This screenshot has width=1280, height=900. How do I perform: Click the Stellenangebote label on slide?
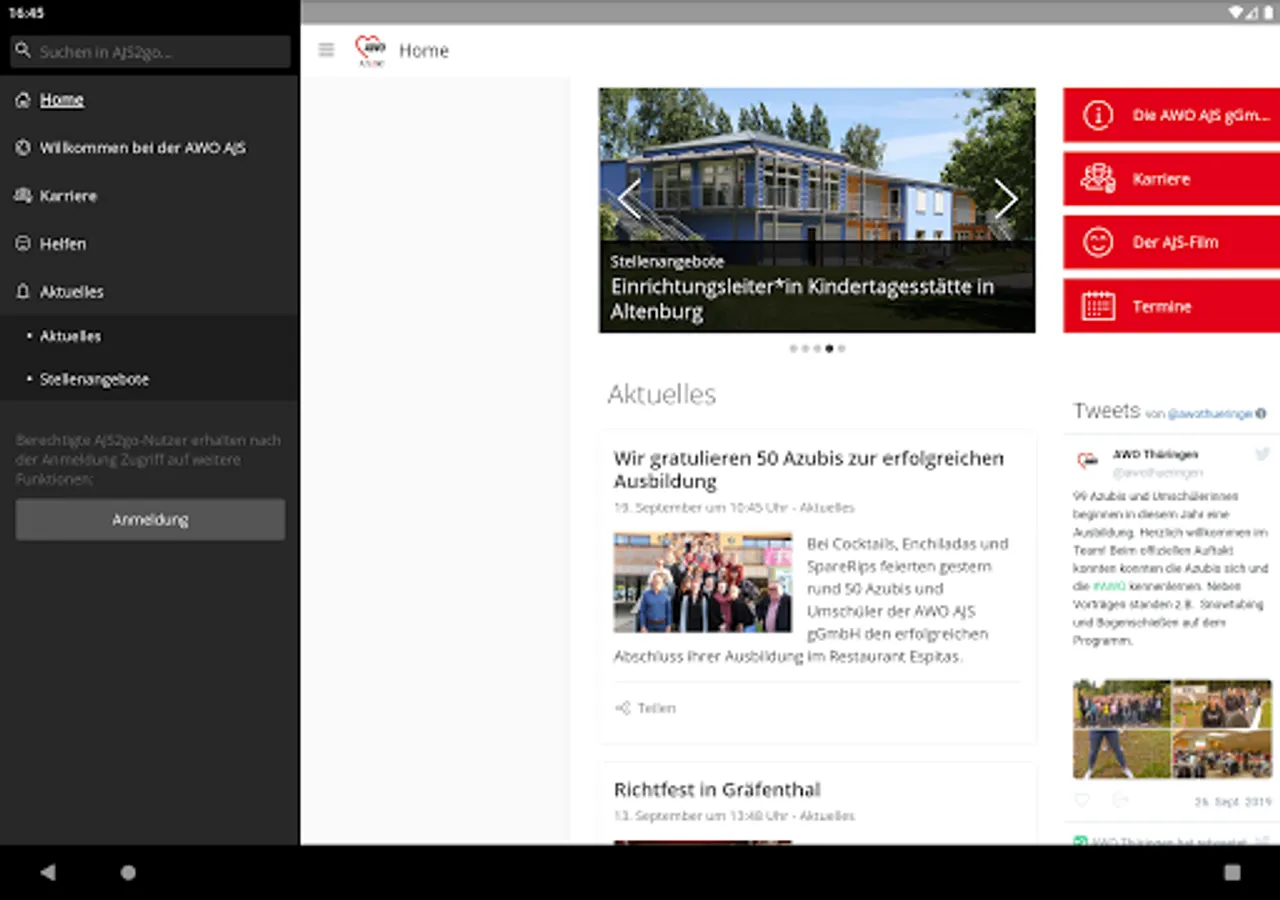[x=667, y=261]
